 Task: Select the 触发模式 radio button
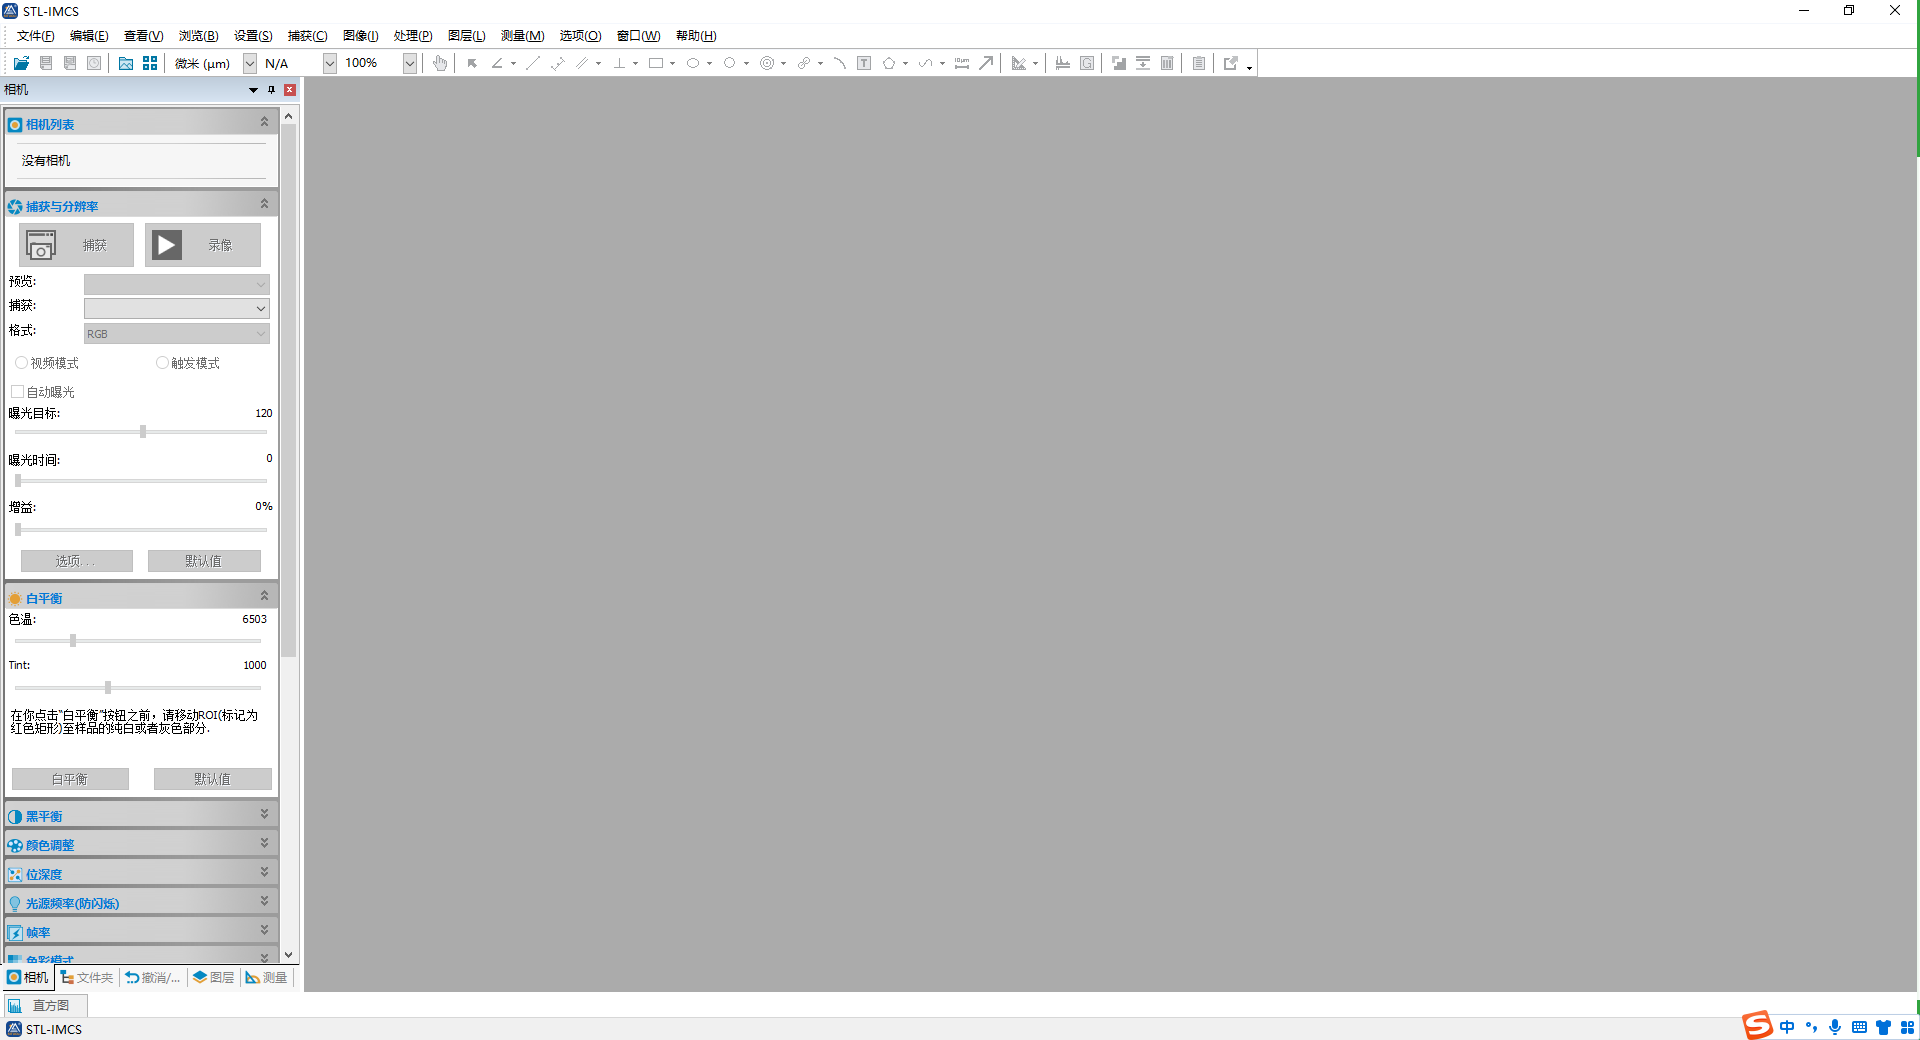click(162, 363)
